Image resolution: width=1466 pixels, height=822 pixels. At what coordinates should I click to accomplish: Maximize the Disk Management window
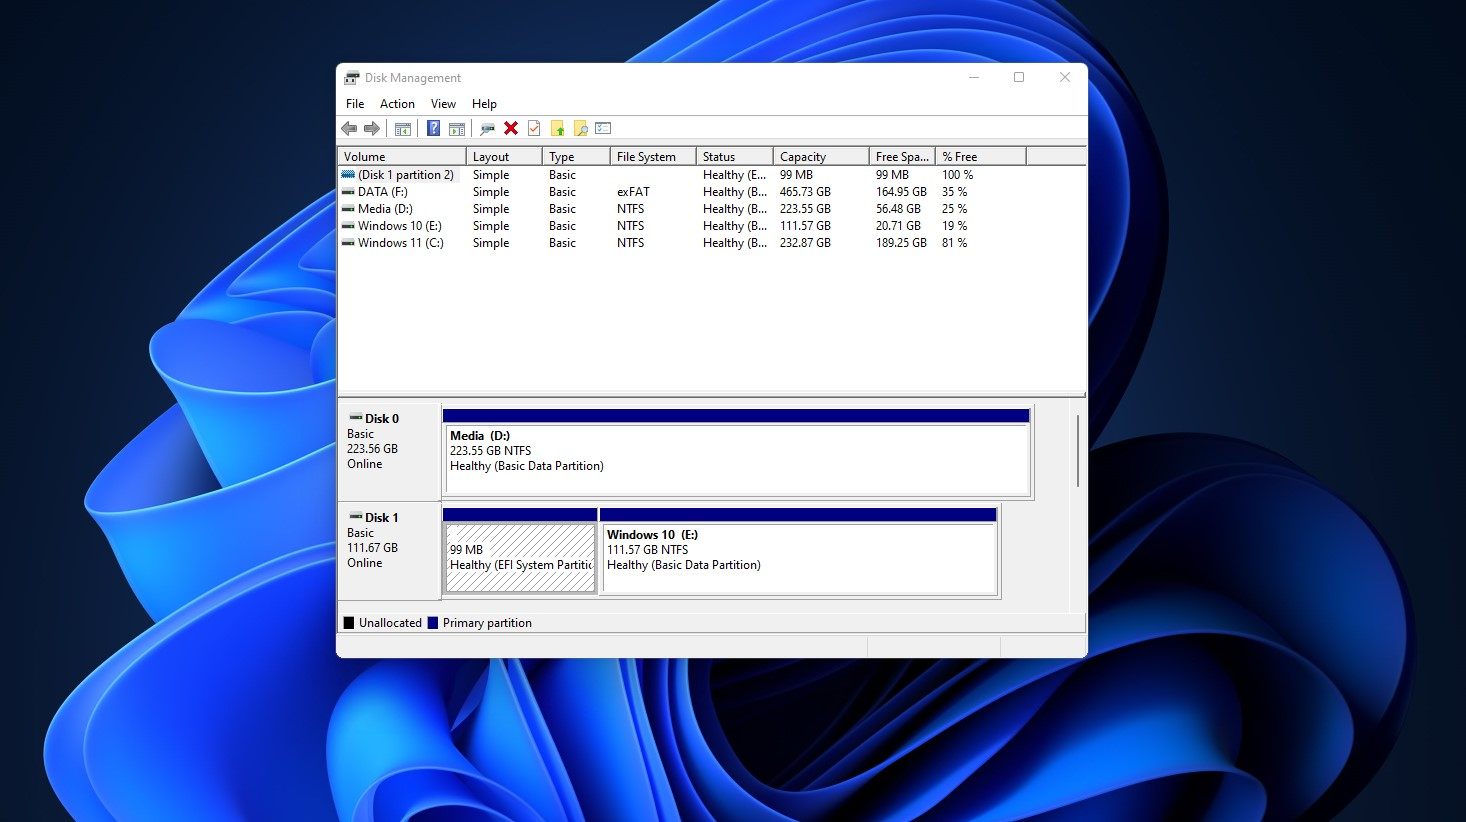(x=1019, y=78)
